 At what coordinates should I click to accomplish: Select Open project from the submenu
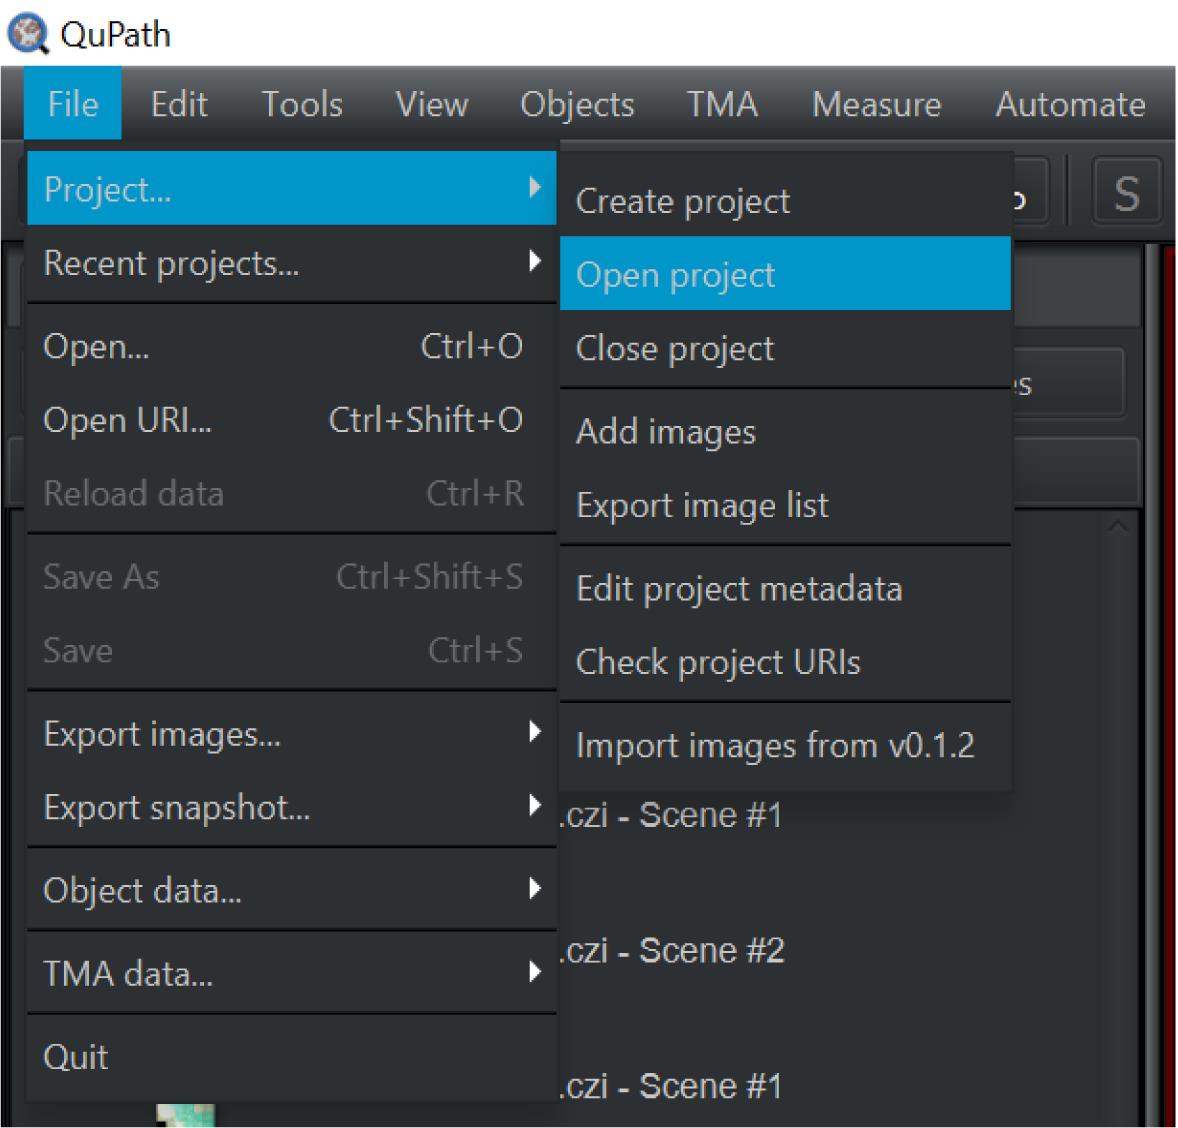click(x=676, y=275)
